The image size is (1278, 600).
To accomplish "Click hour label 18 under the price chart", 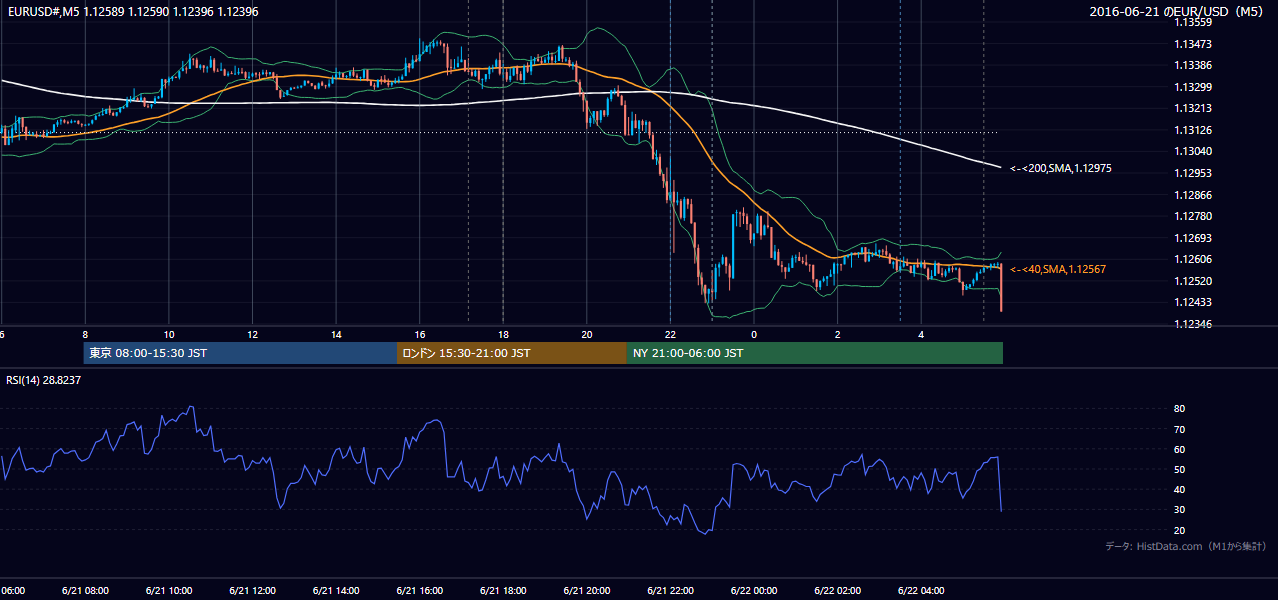I will [503, 334].
